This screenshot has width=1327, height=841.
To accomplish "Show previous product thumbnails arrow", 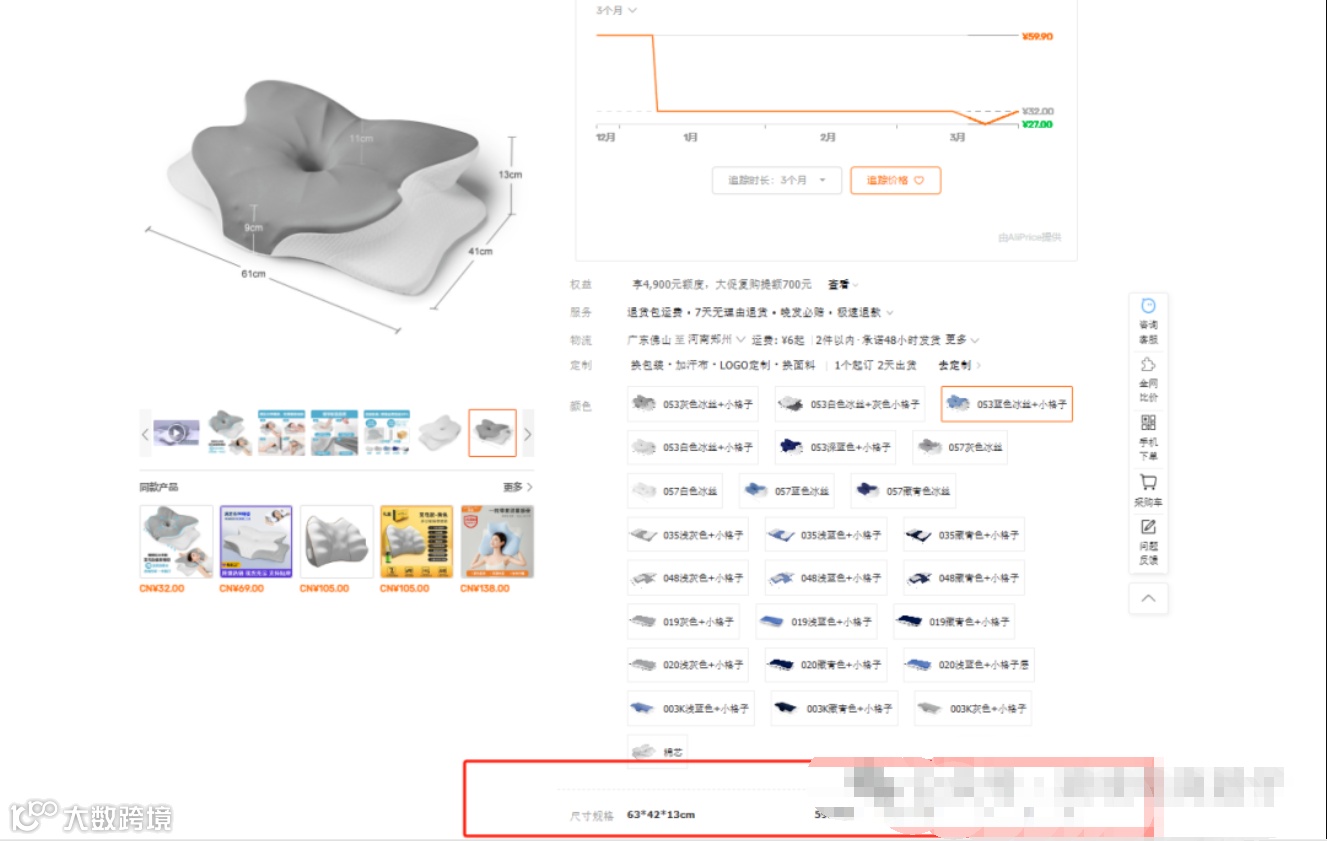I will tap(145, 434).
